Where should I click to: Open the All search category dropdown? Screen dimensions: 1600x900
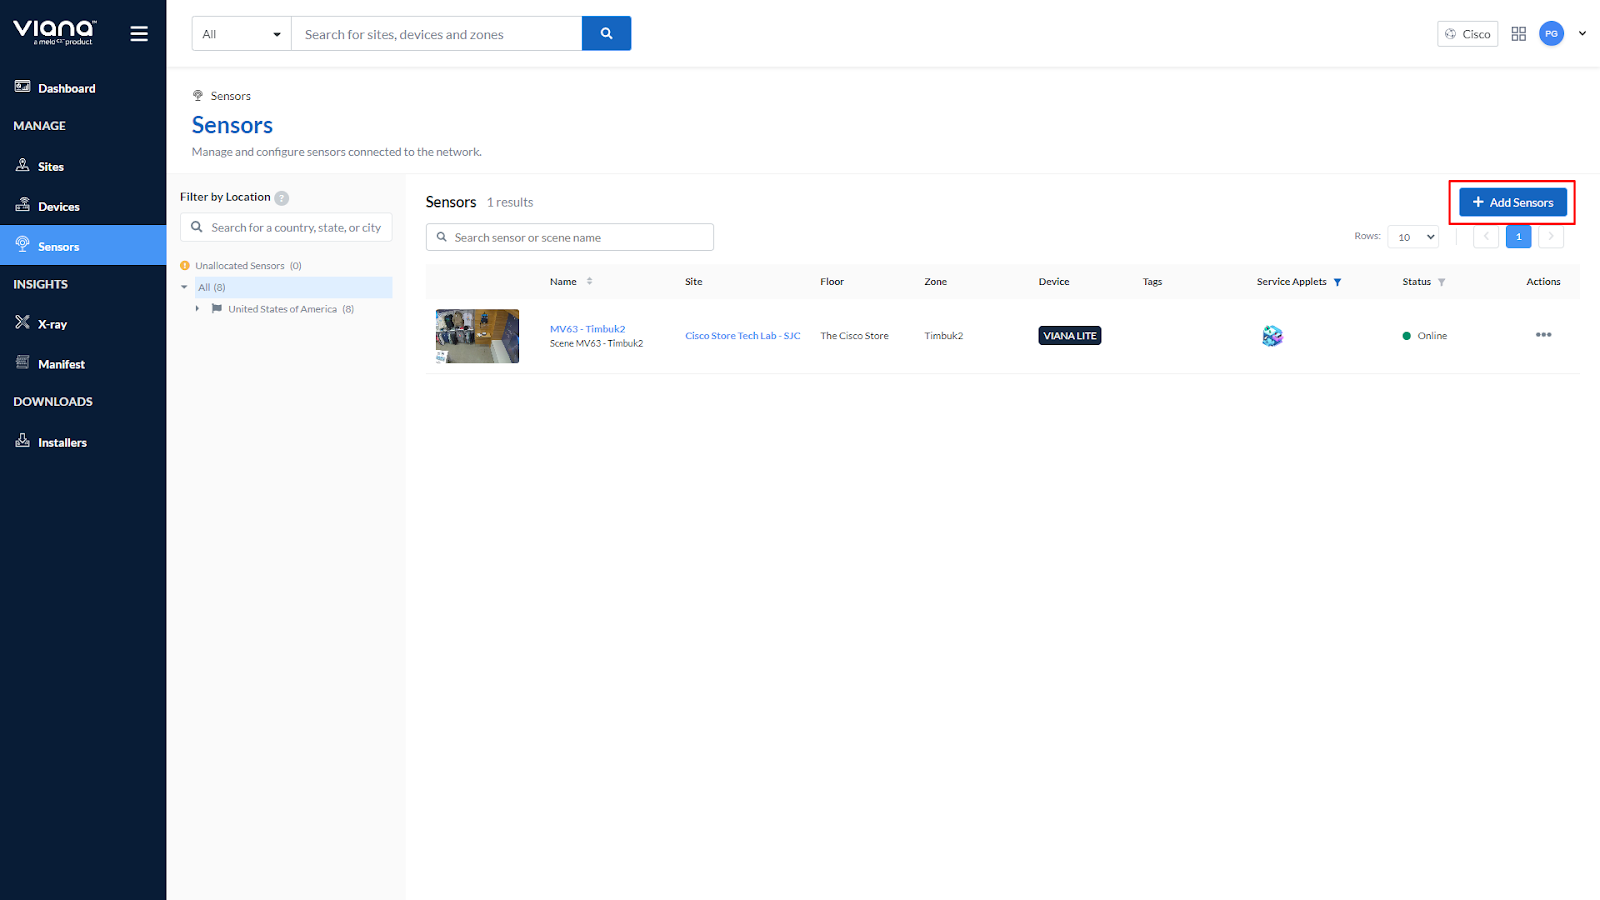pyautogui.click(x=241, y=34)
